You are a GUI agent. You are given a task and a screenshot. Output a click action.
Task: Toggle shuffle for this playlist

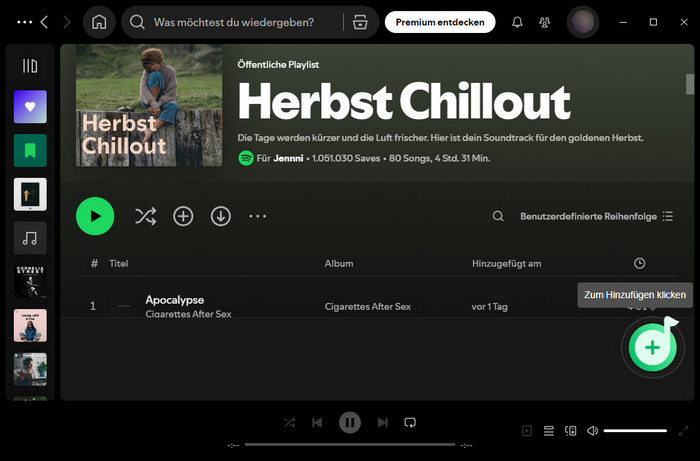pyautogui.click(x=146, y=216)
